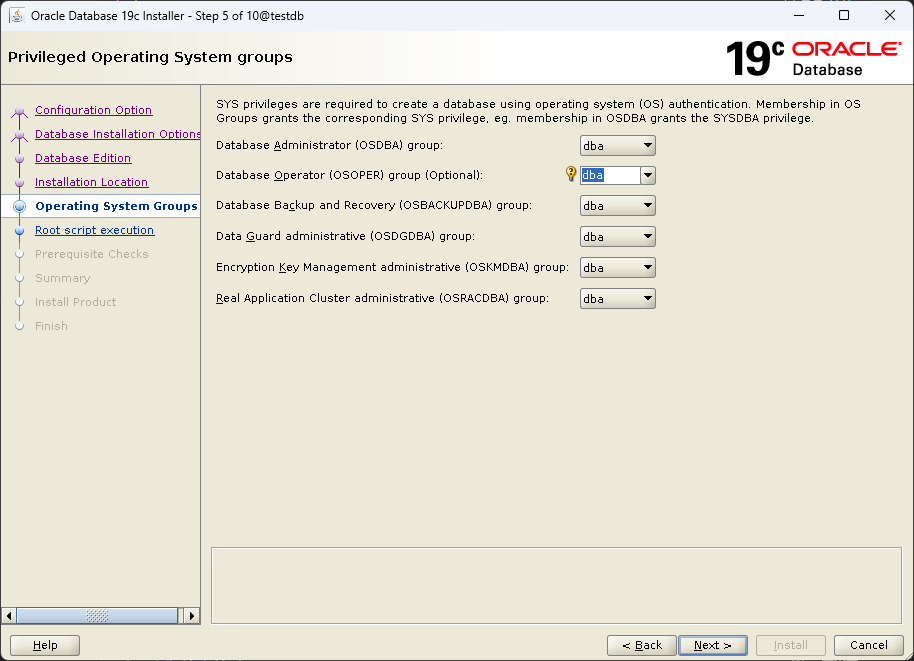Click the Database Administrator (OSDBA) group label
The width and height of the screenshot is (914, 661).
[x=329, y=145]
